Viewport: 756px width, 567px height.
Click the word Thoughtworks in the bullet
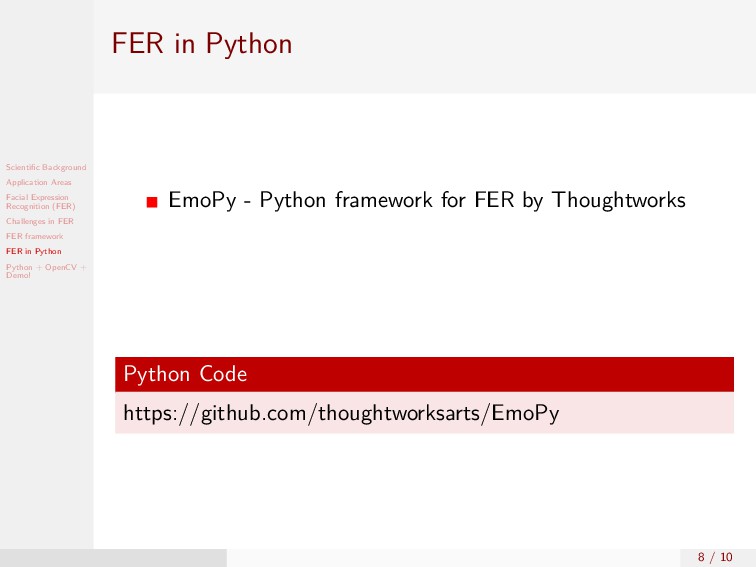(x=619, y=200)
